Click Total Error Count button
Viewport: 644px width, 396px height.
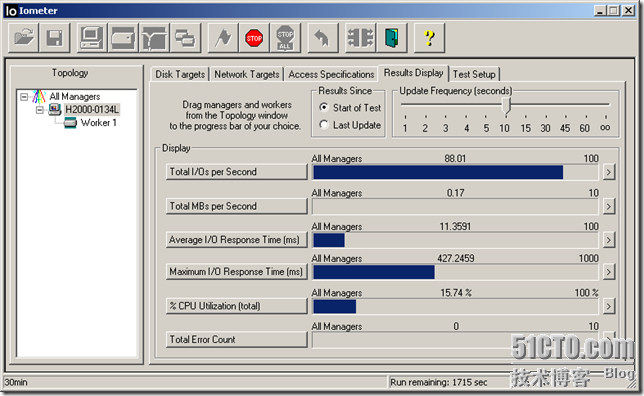tap(237, 340)
